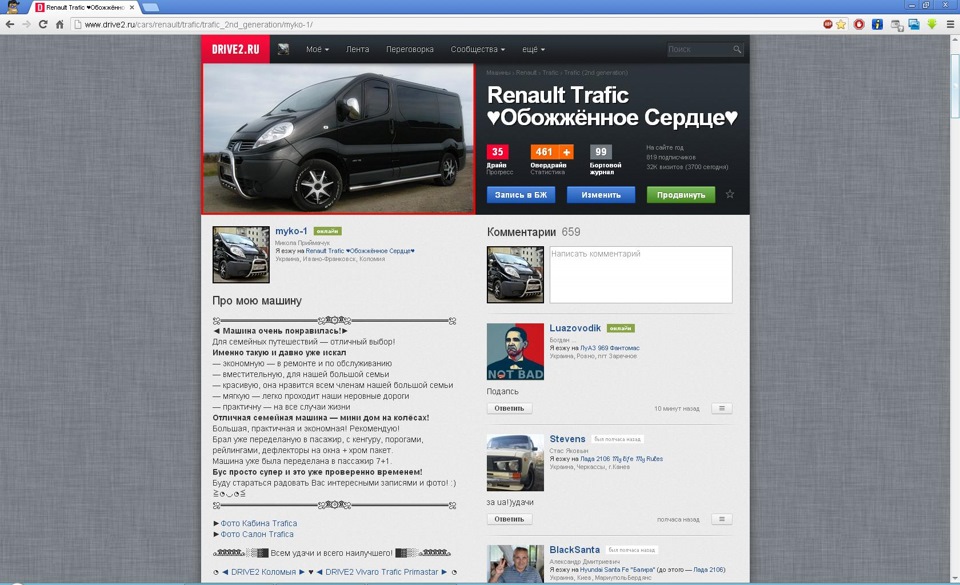
Task: Click the vertical page scrollbar thumb
Action: [955, 87]
